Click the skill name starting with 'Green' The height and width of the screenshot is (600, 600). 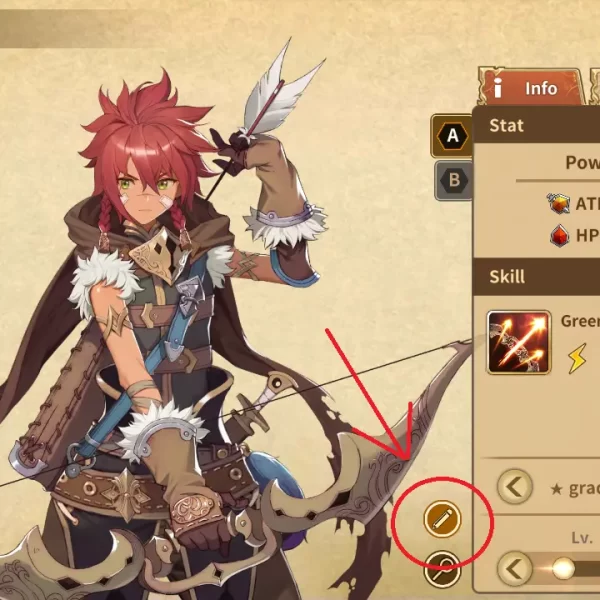(580, 321)
